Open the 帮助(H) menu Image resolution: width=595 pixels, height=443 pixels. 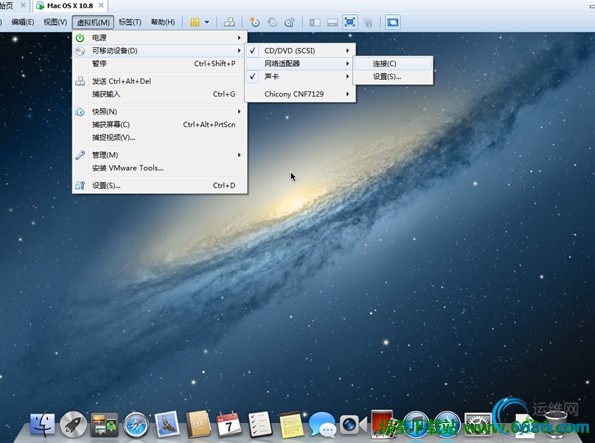(x=163, y=22)
